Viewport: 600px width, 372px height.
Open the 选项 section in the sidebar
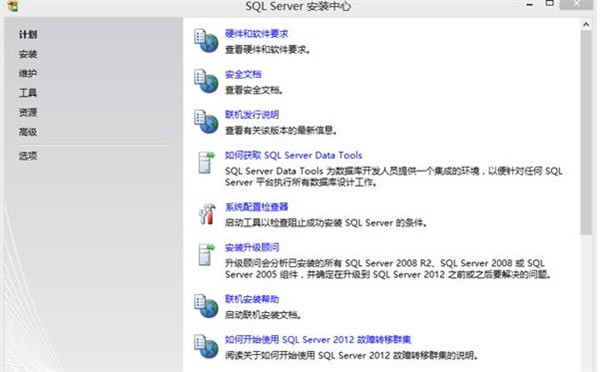click(x=28, y=156)
